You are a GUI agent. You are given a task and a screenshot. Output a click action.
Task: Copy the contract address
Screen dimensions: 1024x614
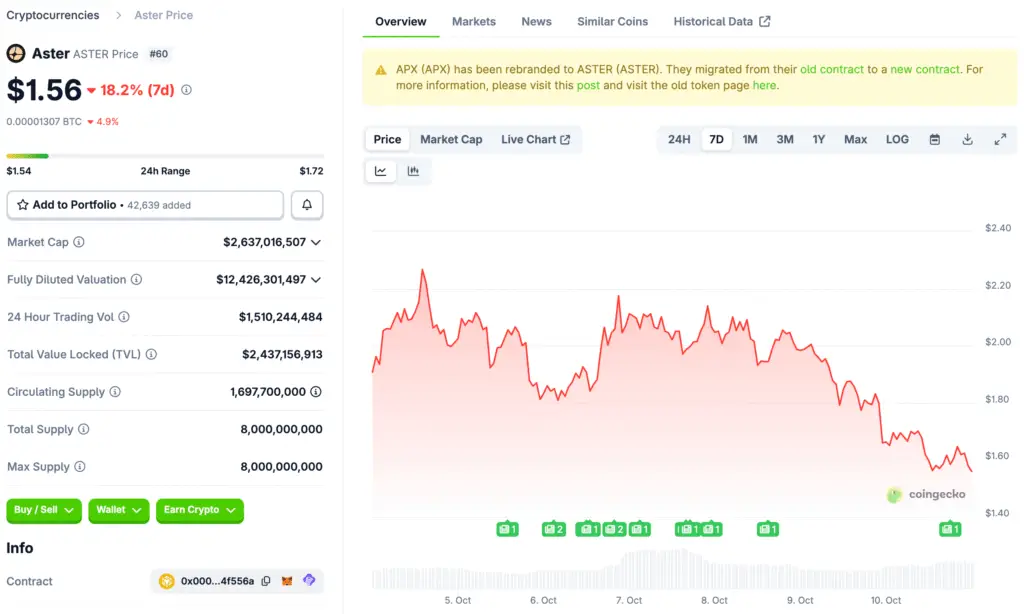pyautogui.click(x=266, y=581)
